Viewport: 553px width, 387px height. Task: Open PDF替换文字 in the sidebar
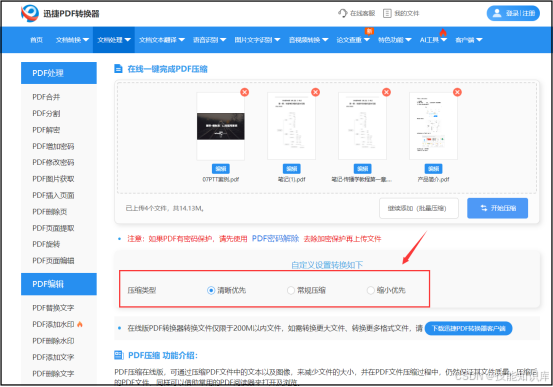click(53, 308)
